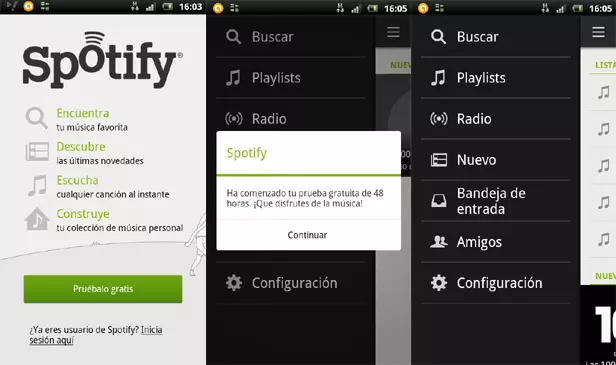
Task: Click 'las últimas novedades' text
Action: (100, 161)
